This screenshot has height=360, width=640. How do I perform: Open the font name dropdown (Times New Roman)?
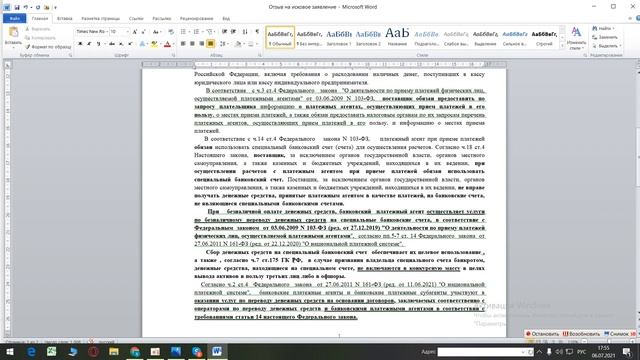pos(107,31)
